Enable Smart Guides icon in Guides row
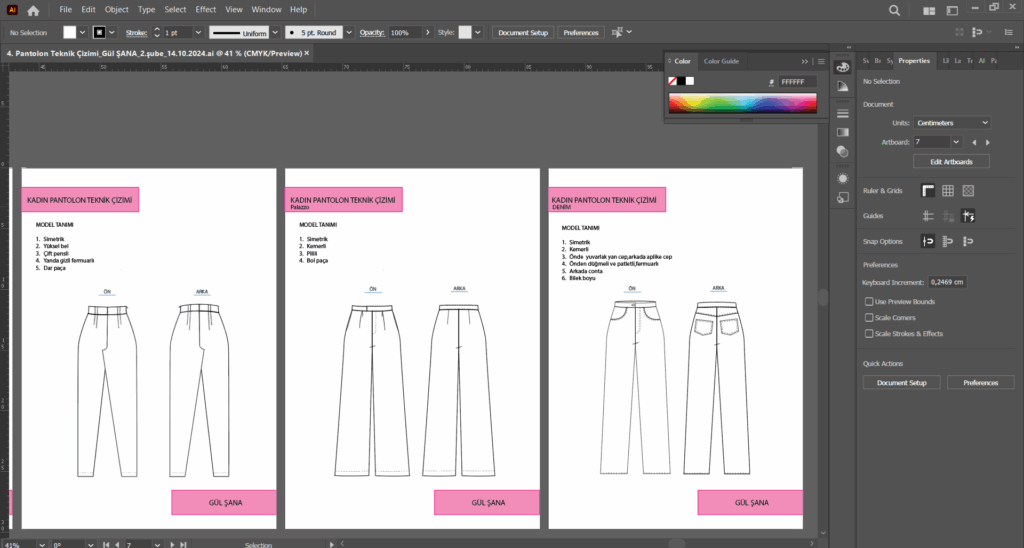 968,215
